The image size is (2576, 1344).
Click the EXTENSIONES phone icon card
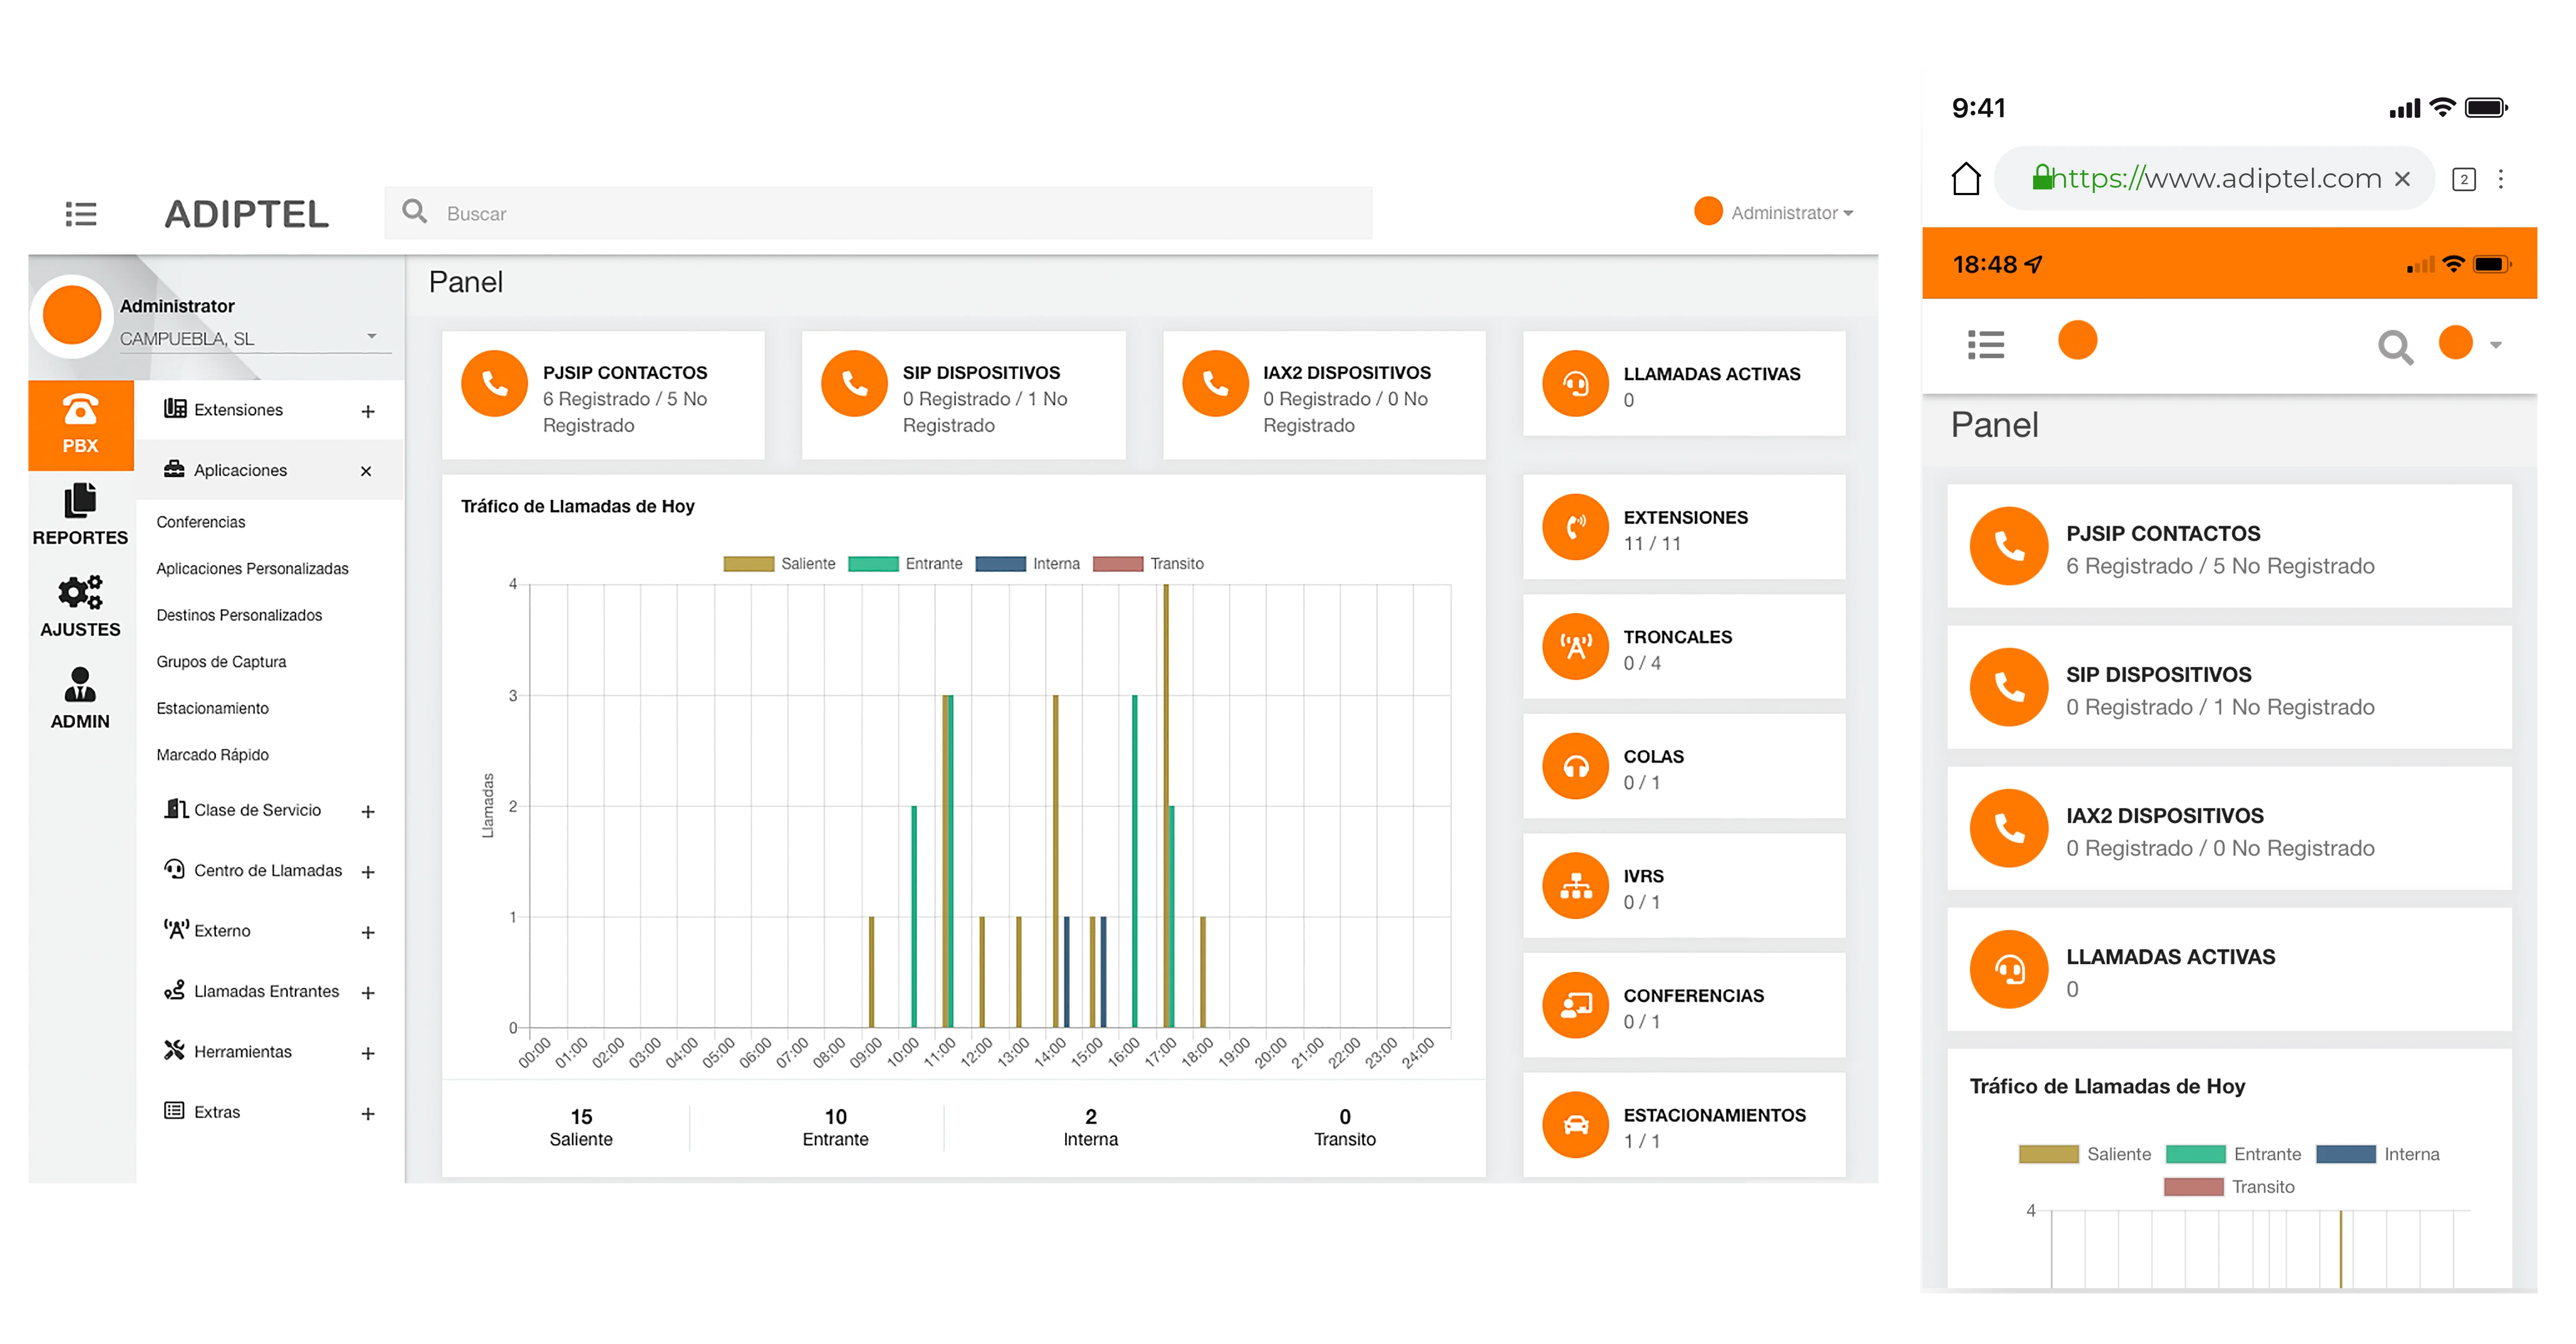point(1575,527)
